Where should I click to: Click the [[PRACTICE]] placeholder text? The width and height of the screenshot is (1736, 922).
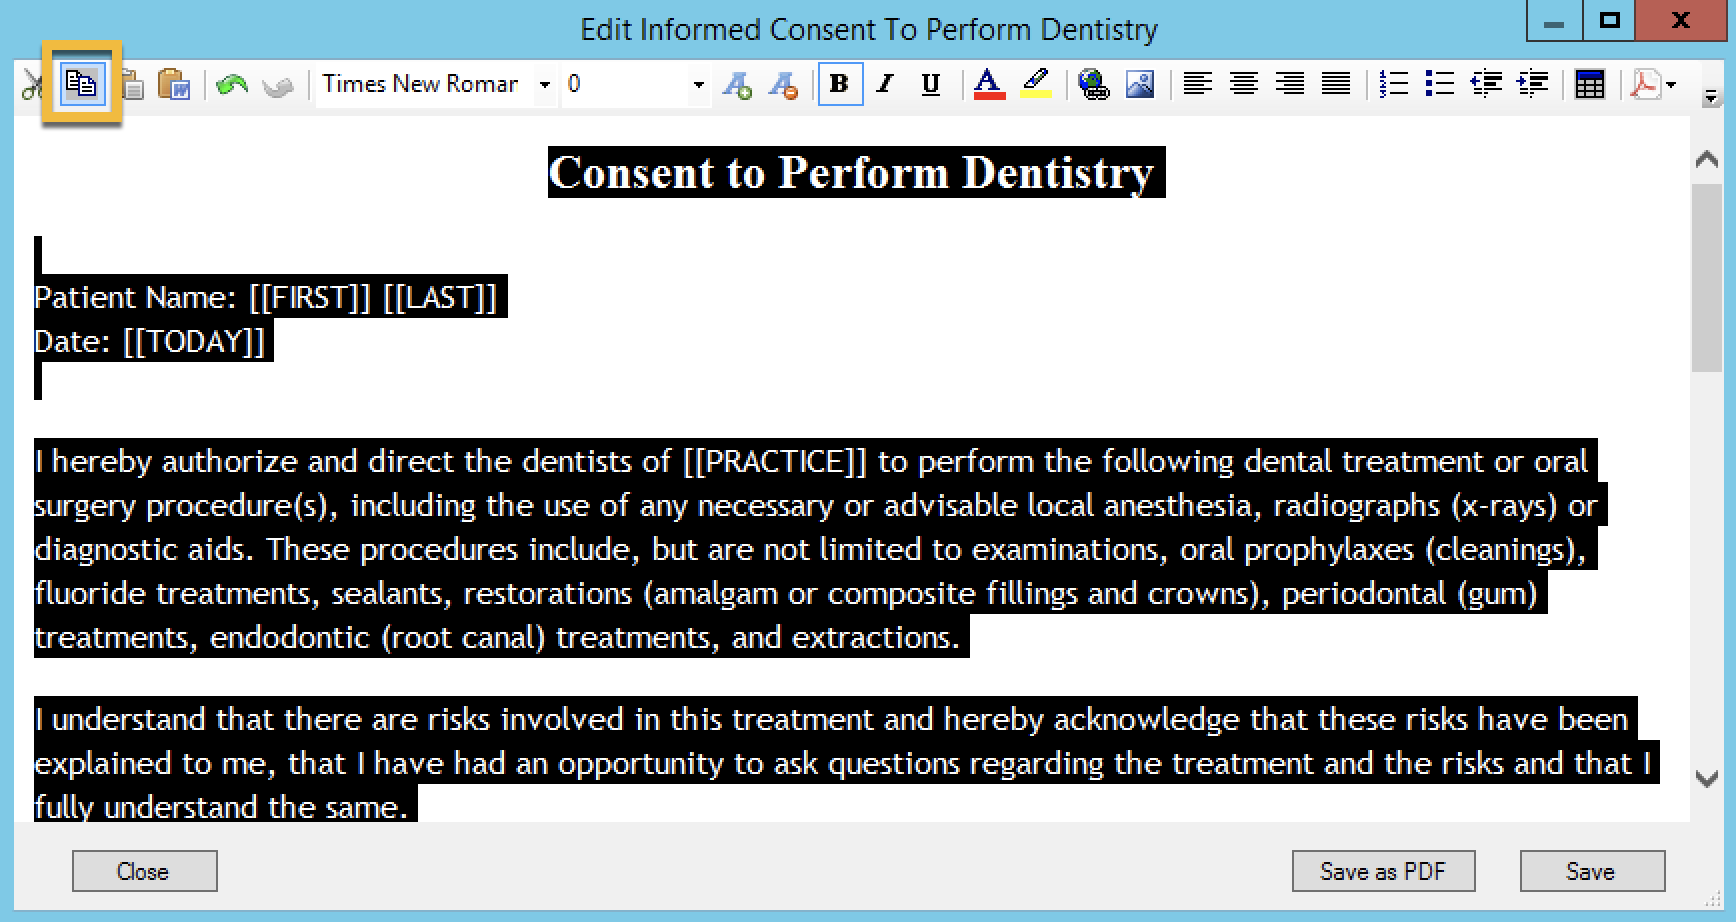tap(775, 461)
